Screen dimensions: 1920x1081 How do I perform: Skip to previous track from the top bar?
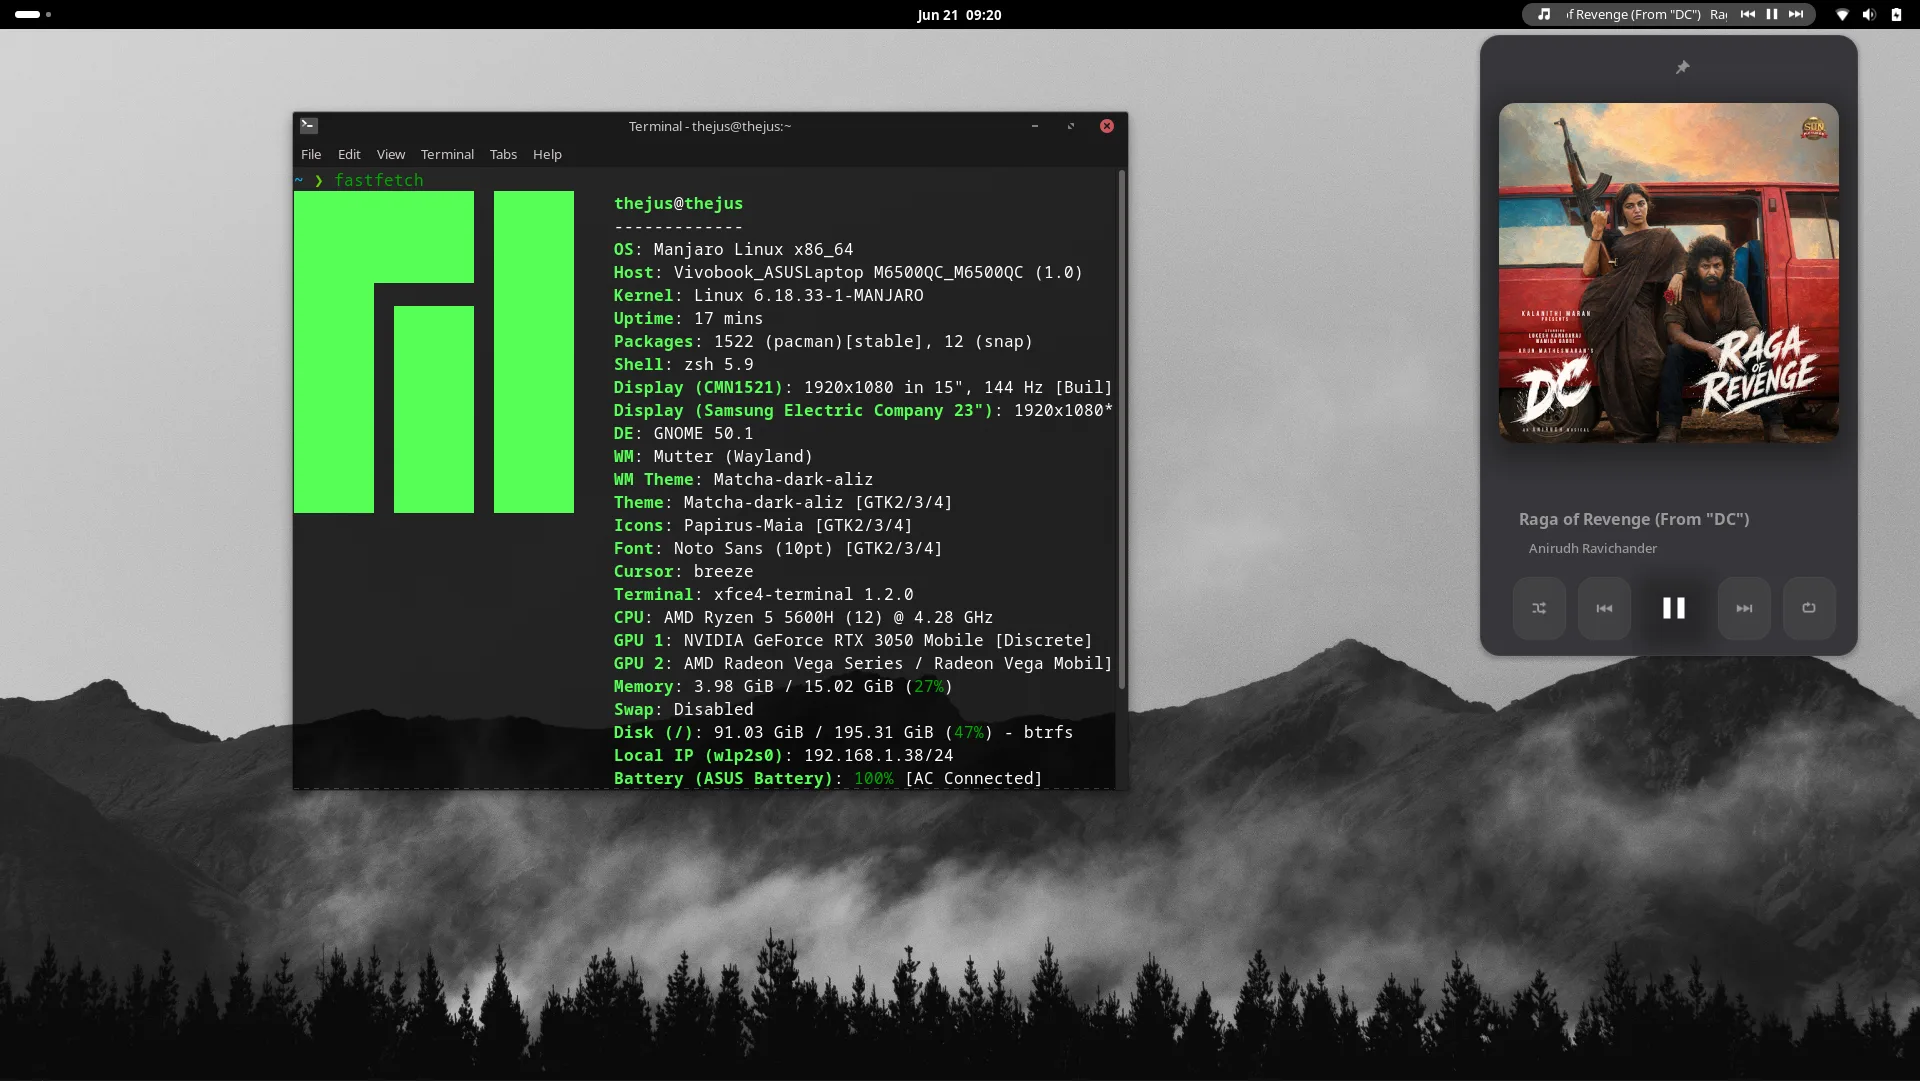1748,14
